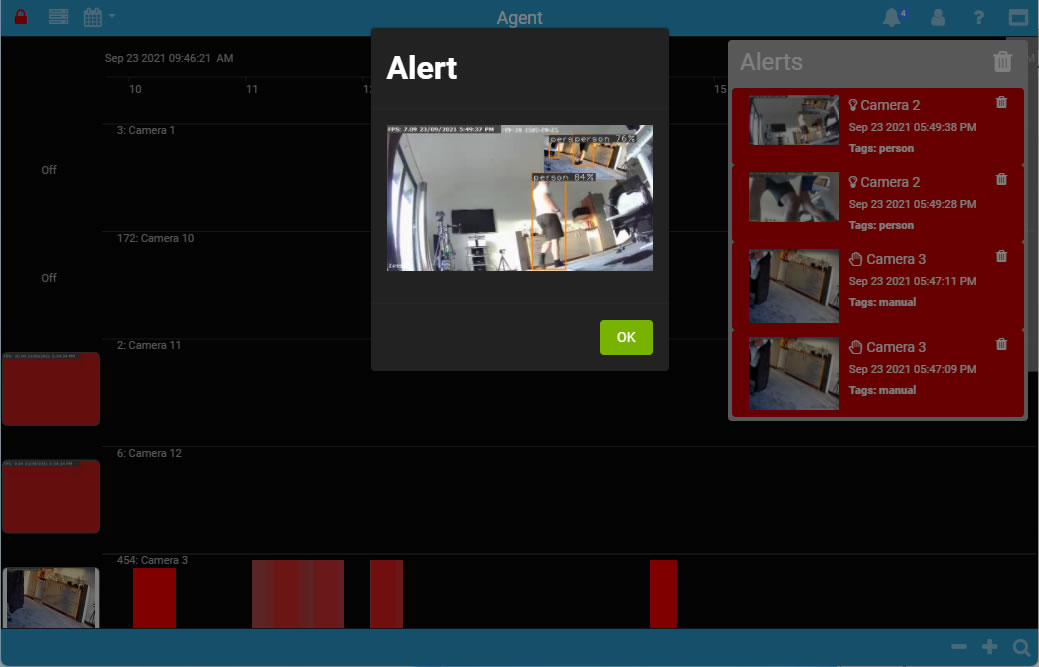Expand the calendar dropdown arrow
The image size is (1039, 667).
pos(112,16)
